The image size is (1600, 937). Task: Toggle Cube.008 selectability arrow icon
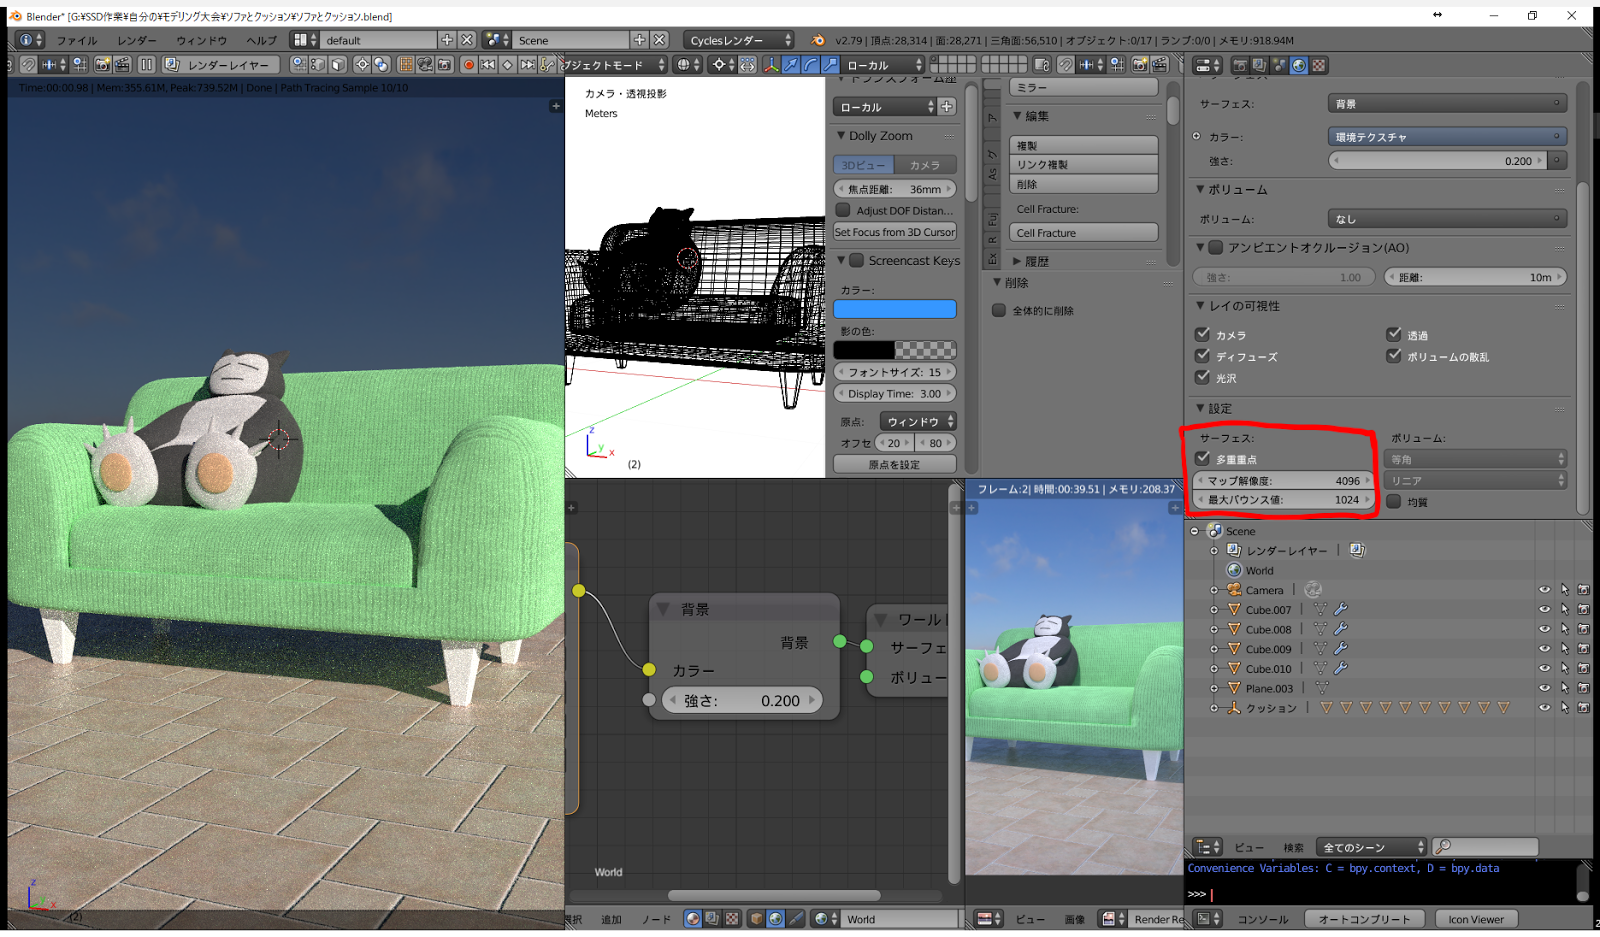[1564, 629]
